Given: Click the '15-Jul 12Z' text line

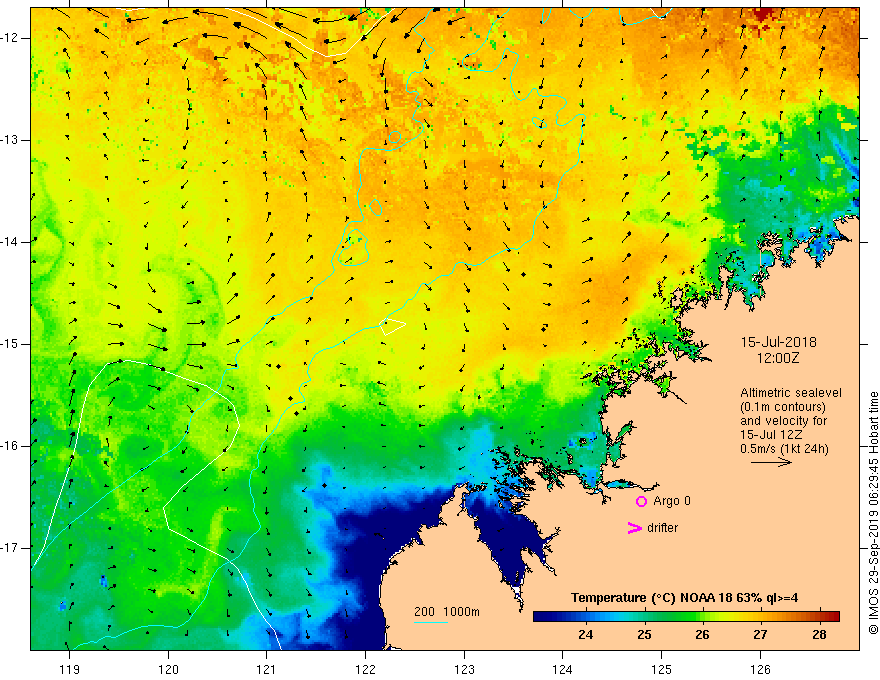Looking at the screenshot, I should click(x=771, y=435).
